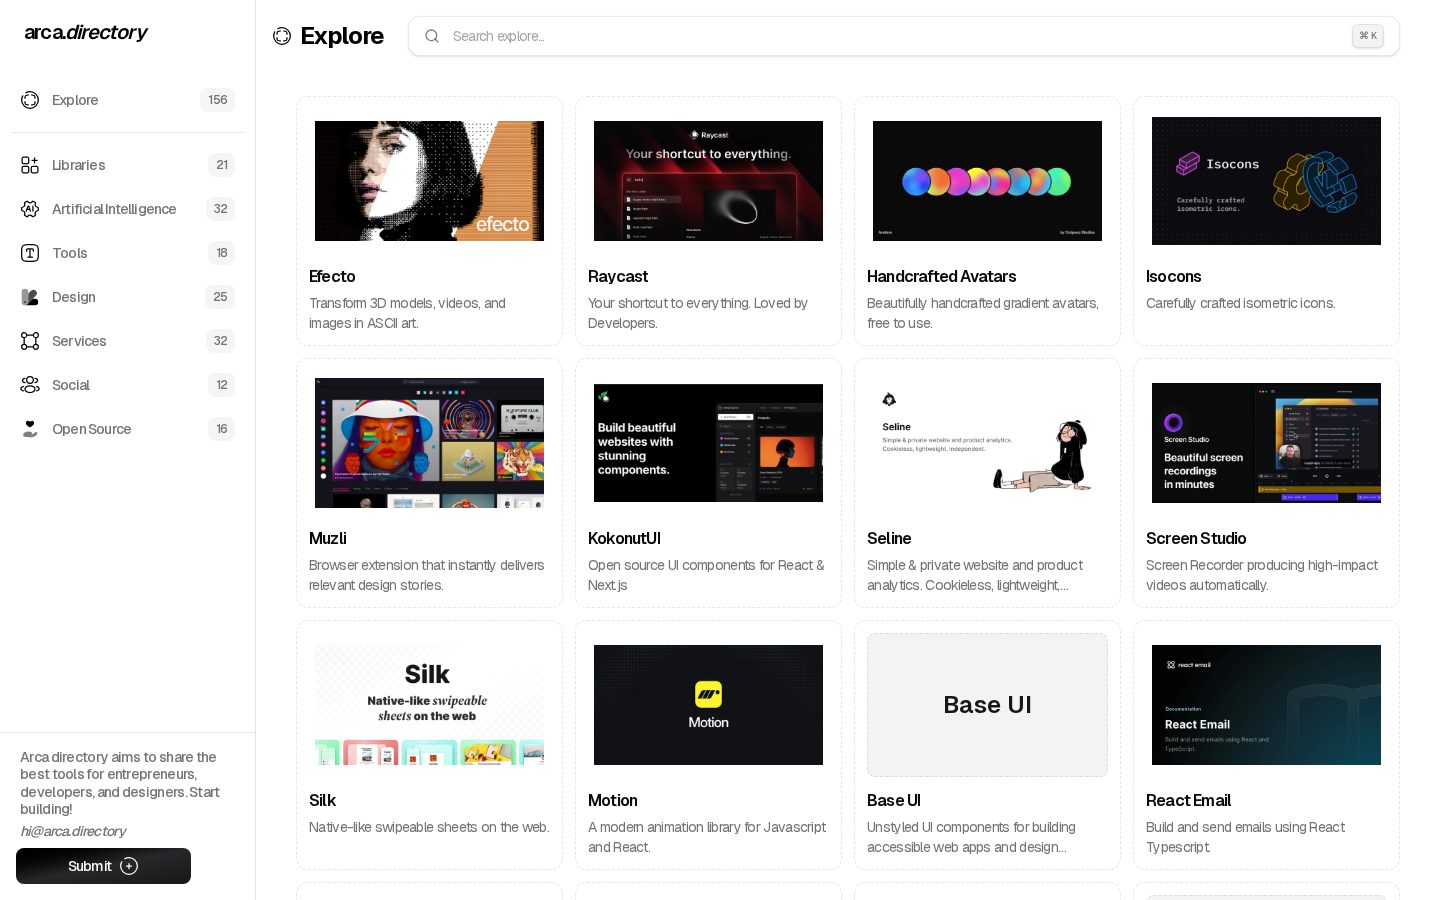Click the Design count badge 25
Viewport: 1440px width, 900px height.
click(220, 297)
